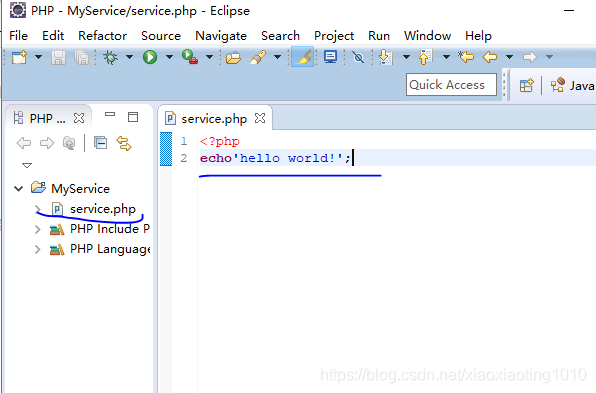Open the Run dropdown arrow
596x393 pixels.
[x=170, y=57]
